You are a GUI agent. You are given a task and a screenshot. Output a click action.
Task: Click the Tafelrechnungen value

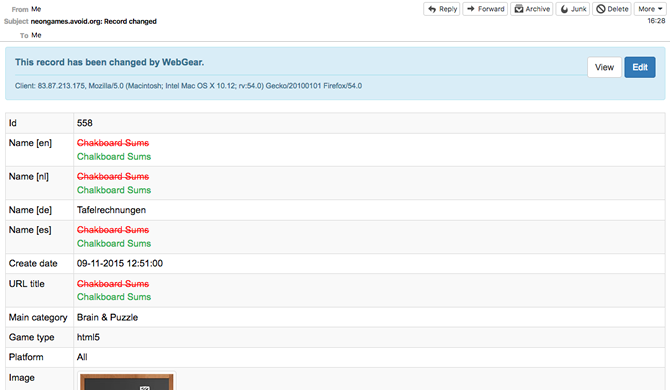coord(111,210)
